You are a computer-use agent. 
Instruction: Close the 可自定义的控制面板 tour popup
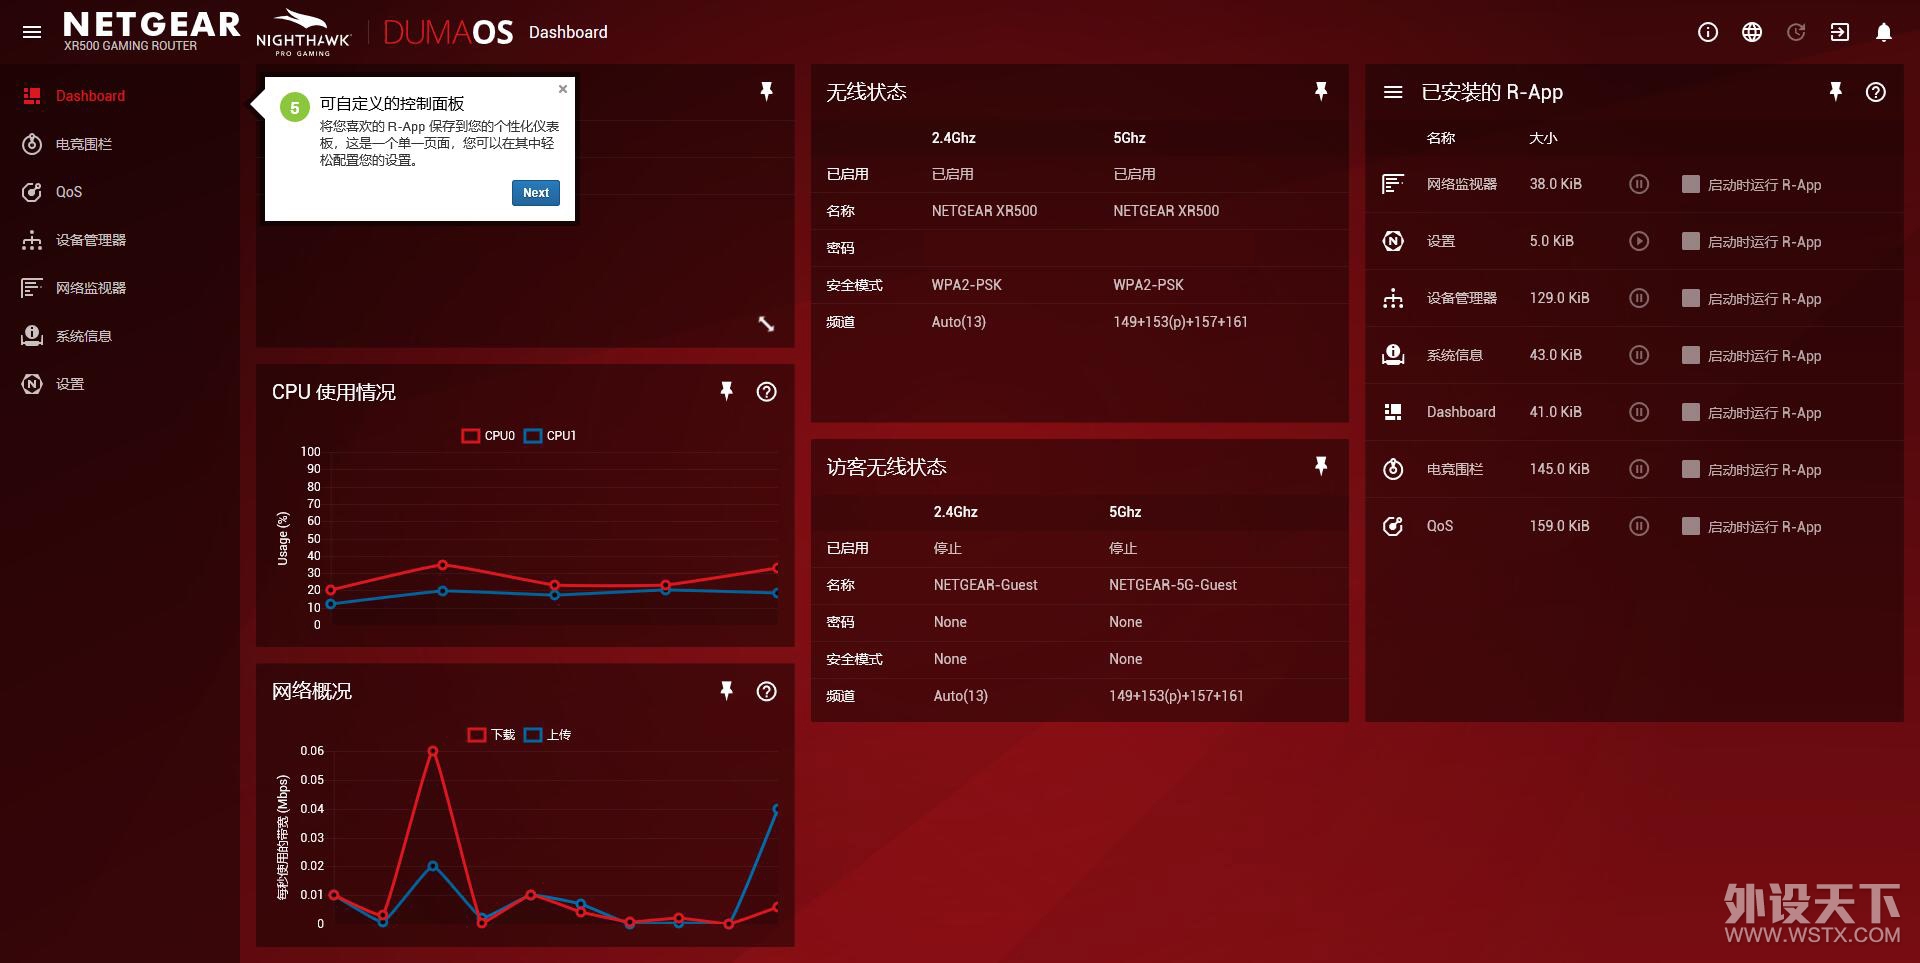563,89
